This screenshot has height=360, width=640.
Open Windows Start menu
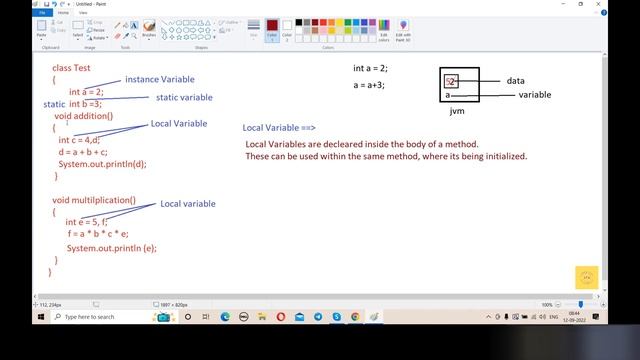point(41,317)
